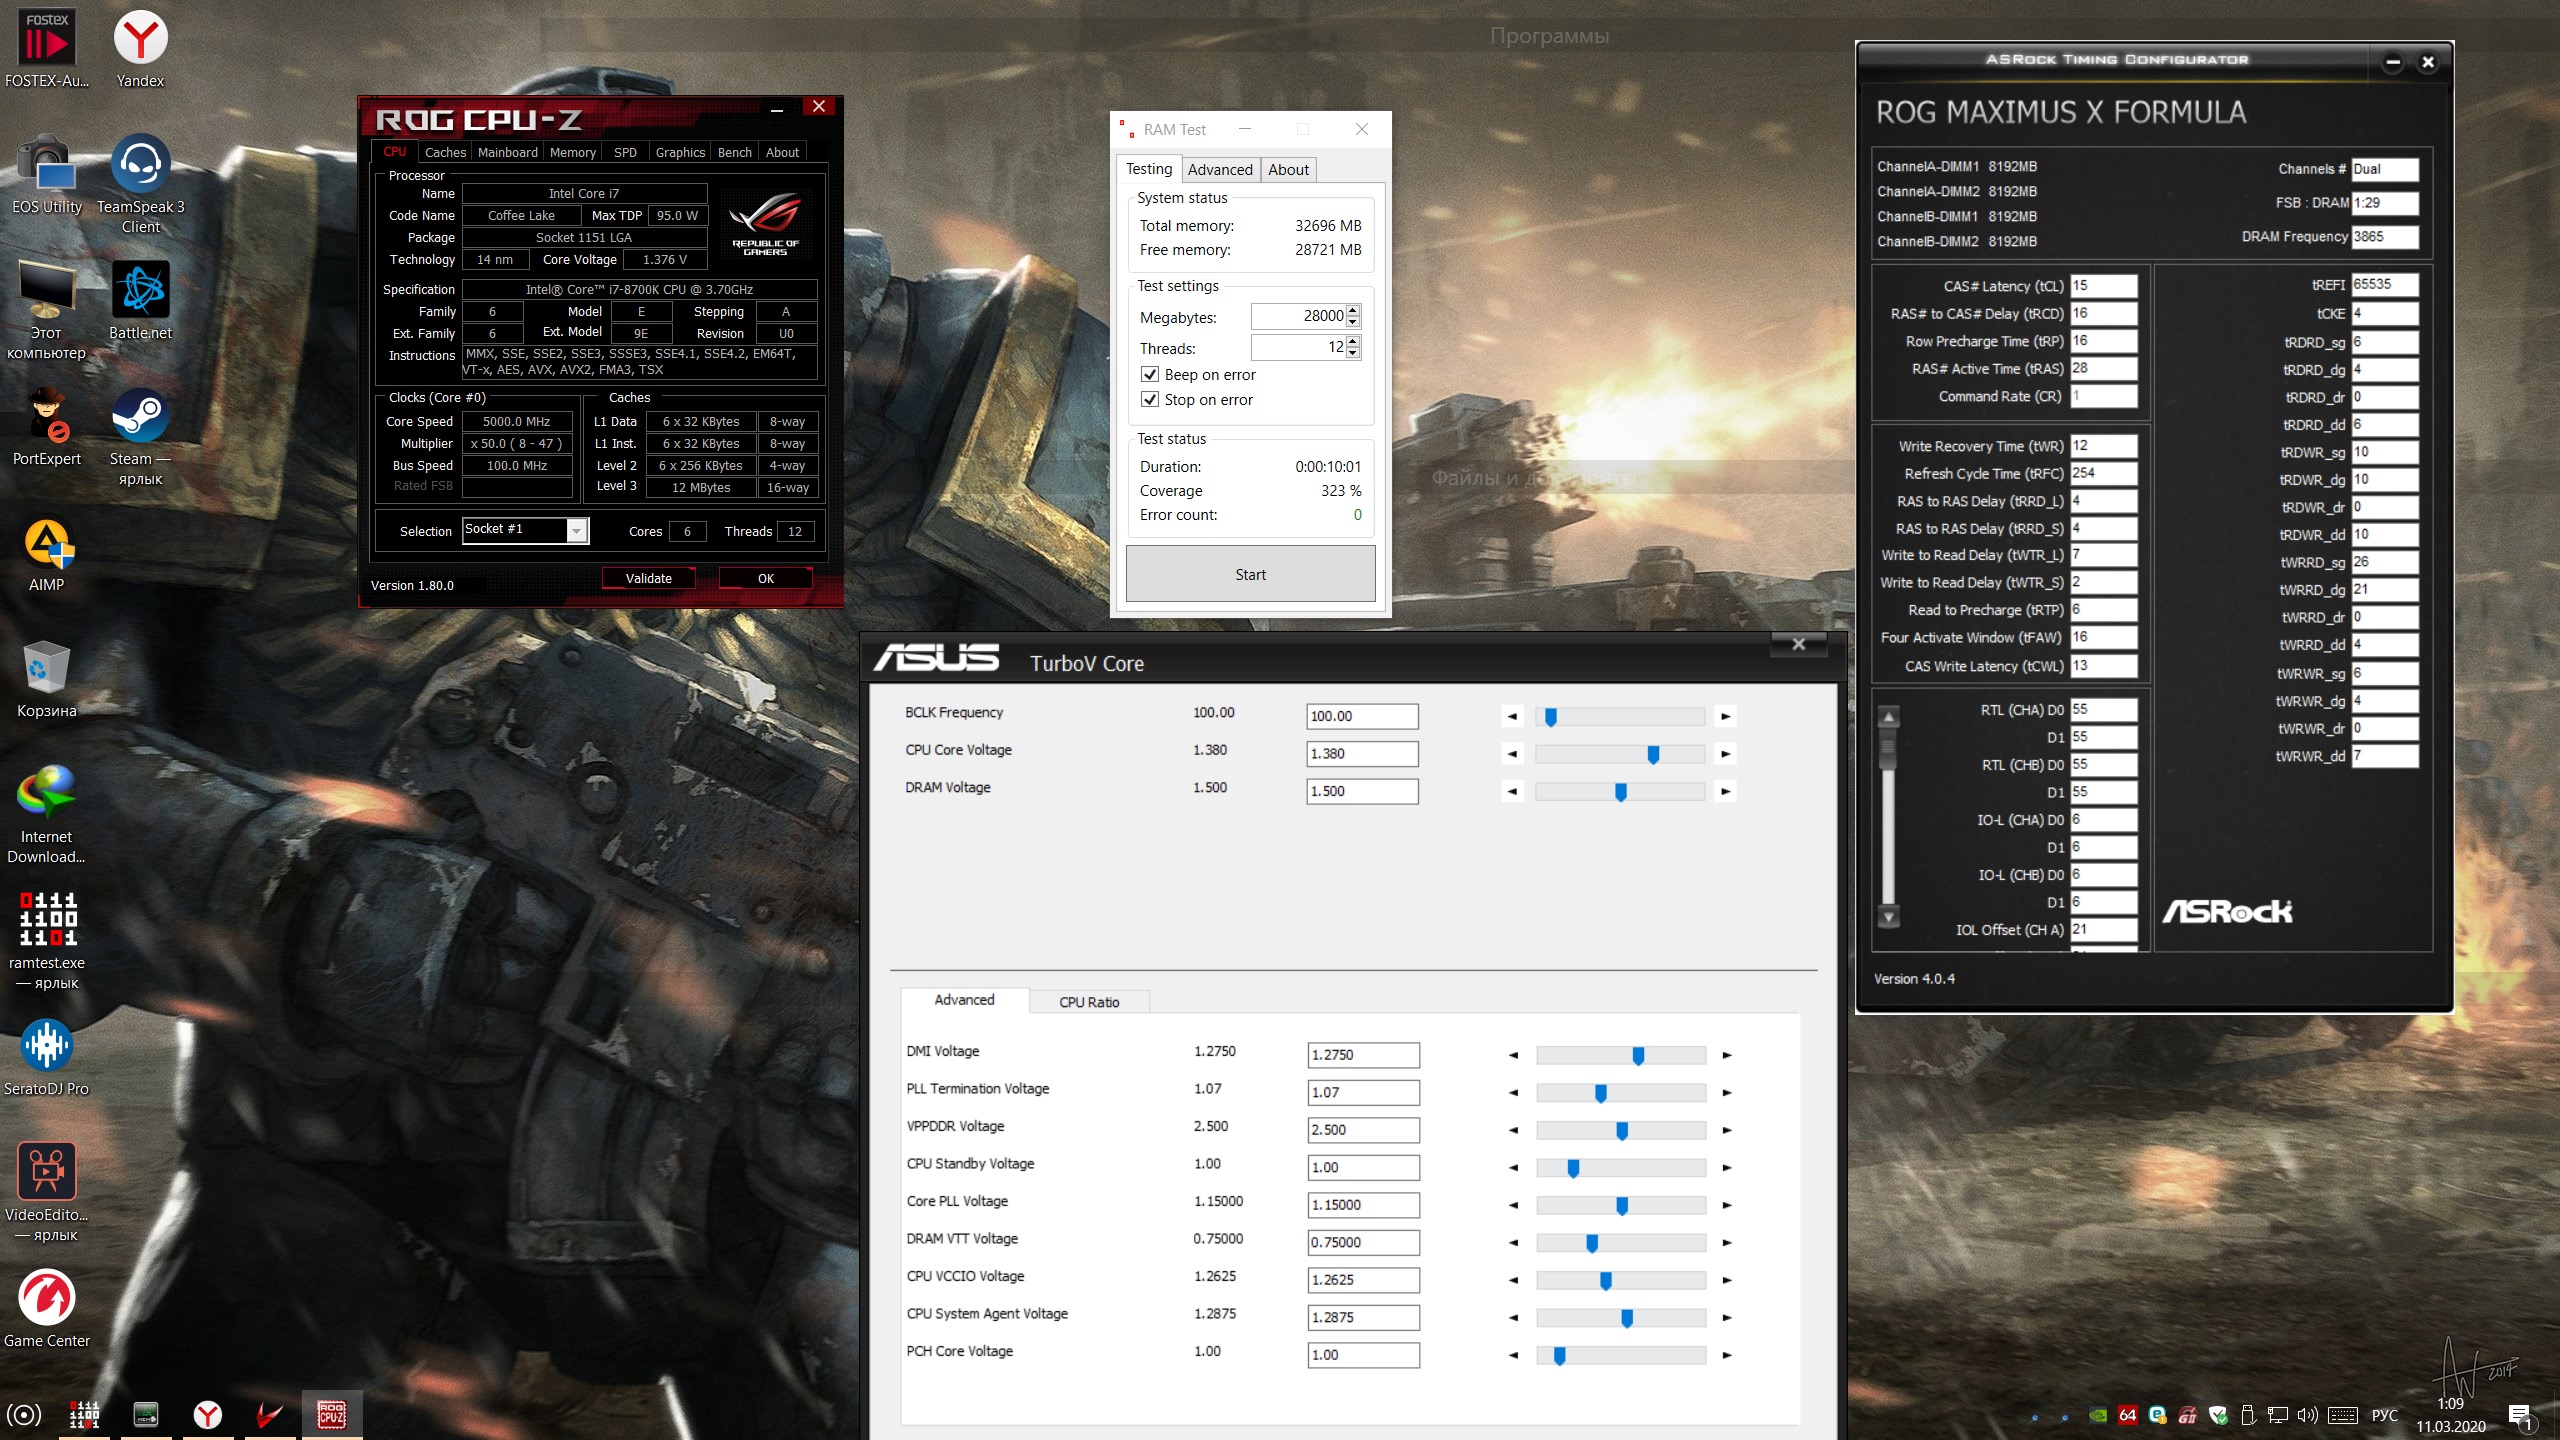Open the ramtest.exe shortcut icon
Viewport: 2560px width, 1440px height.
pyautogui.click(x=46, y=920)
